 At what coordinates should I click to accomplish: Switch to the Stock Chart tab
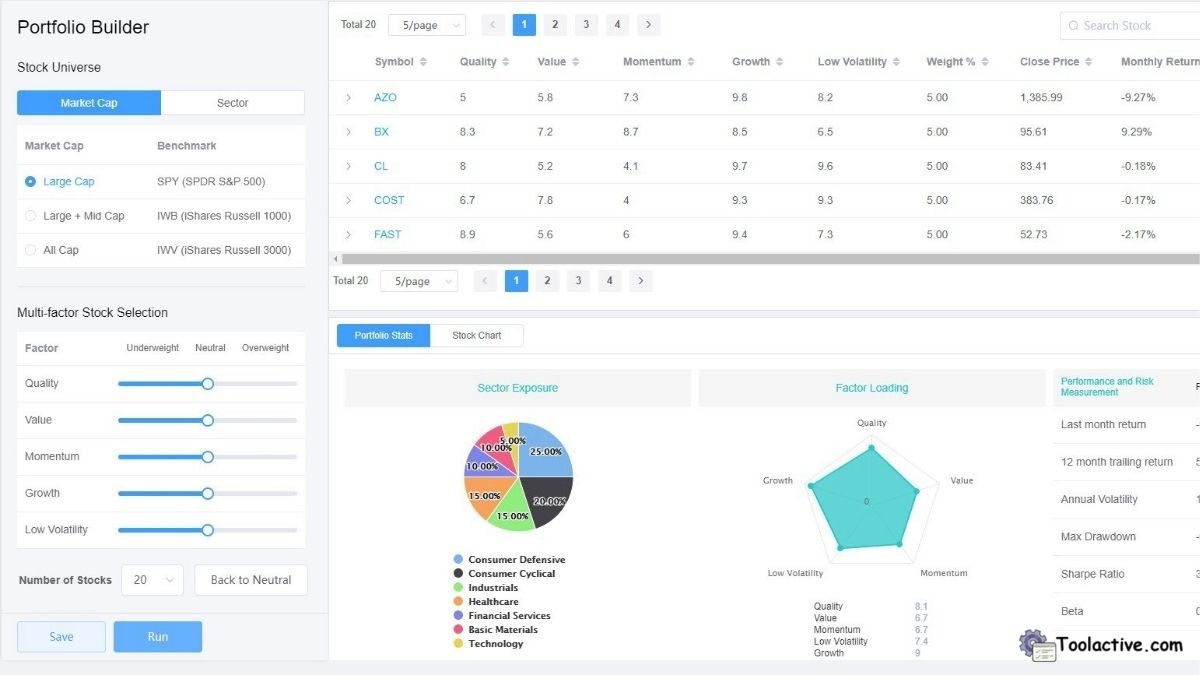click(x=477, y=335)
